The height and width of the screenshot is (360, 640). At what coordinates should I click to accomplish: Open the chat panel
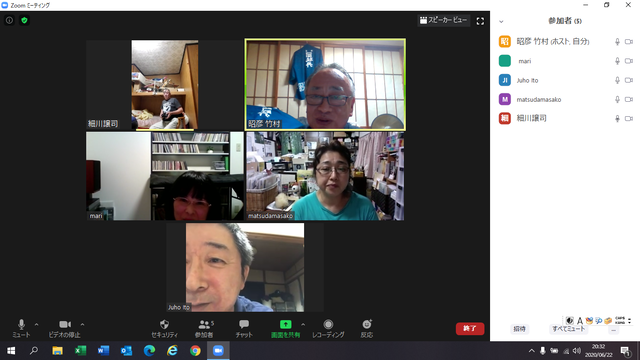(244, 329)
